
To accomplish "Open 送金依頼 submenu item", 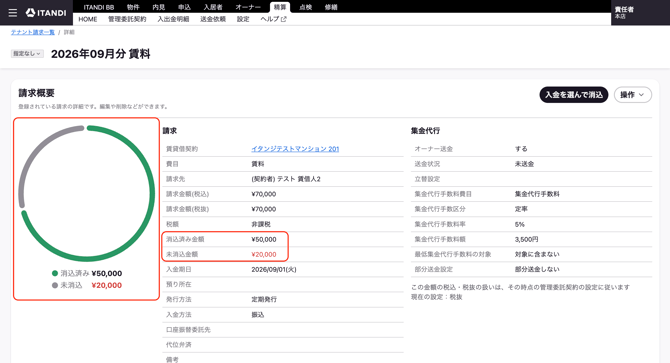I will coord(213,19).
